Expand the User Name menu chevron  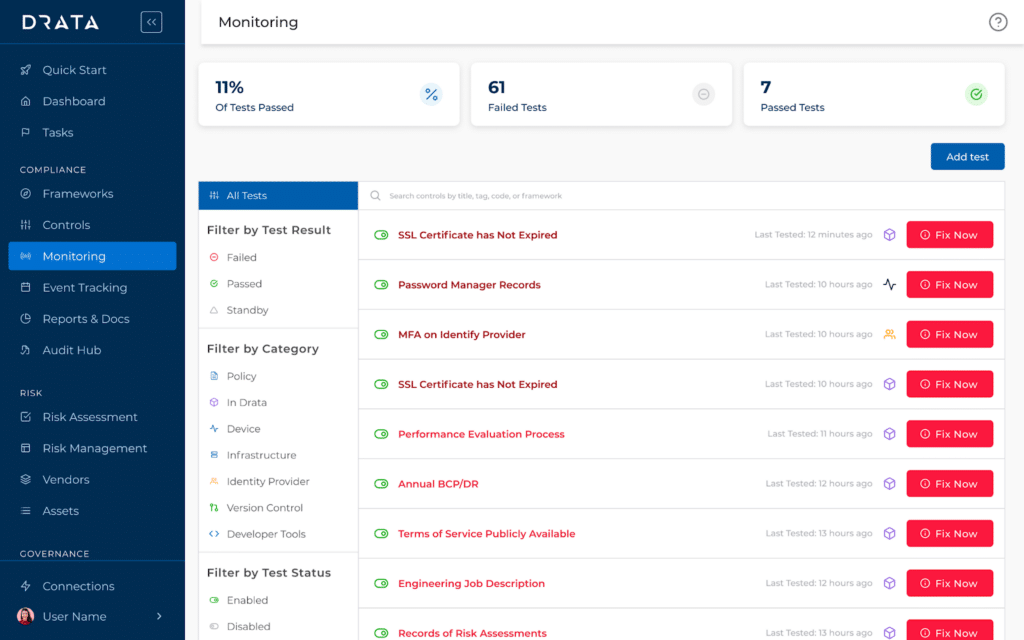pyautogui.click(x=159, y=617)
